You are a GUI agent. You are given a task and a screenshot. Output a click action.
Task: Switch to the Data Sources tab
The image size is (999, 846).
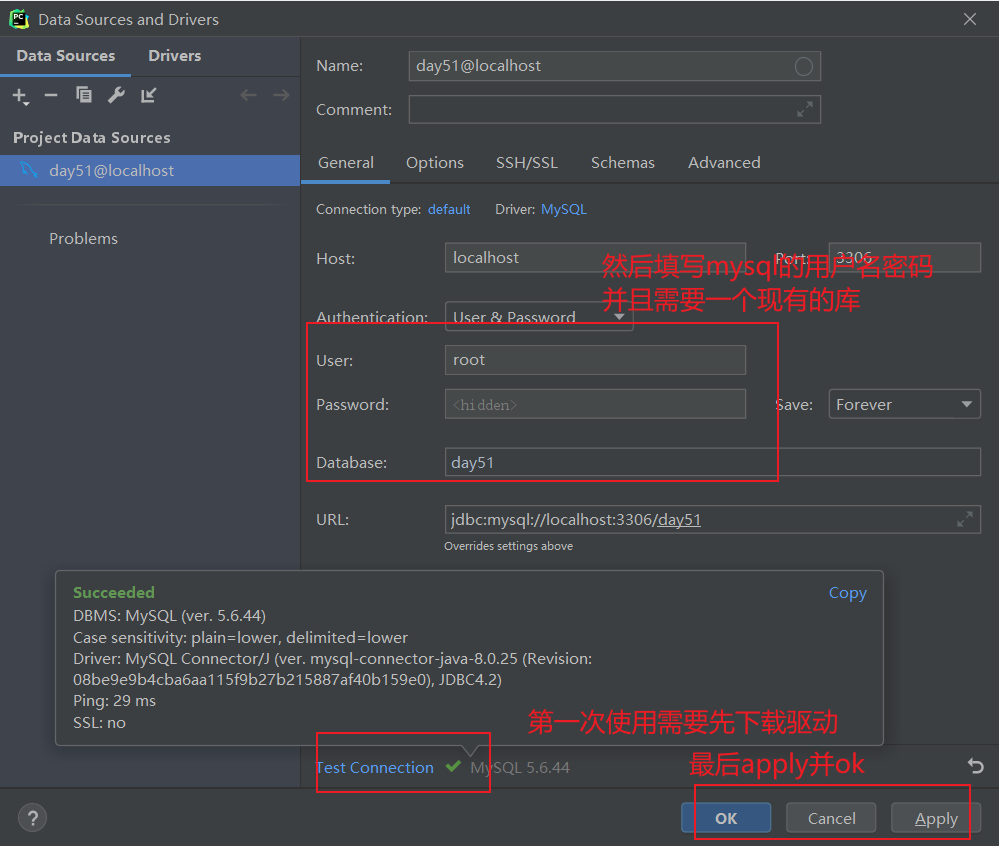66,56
